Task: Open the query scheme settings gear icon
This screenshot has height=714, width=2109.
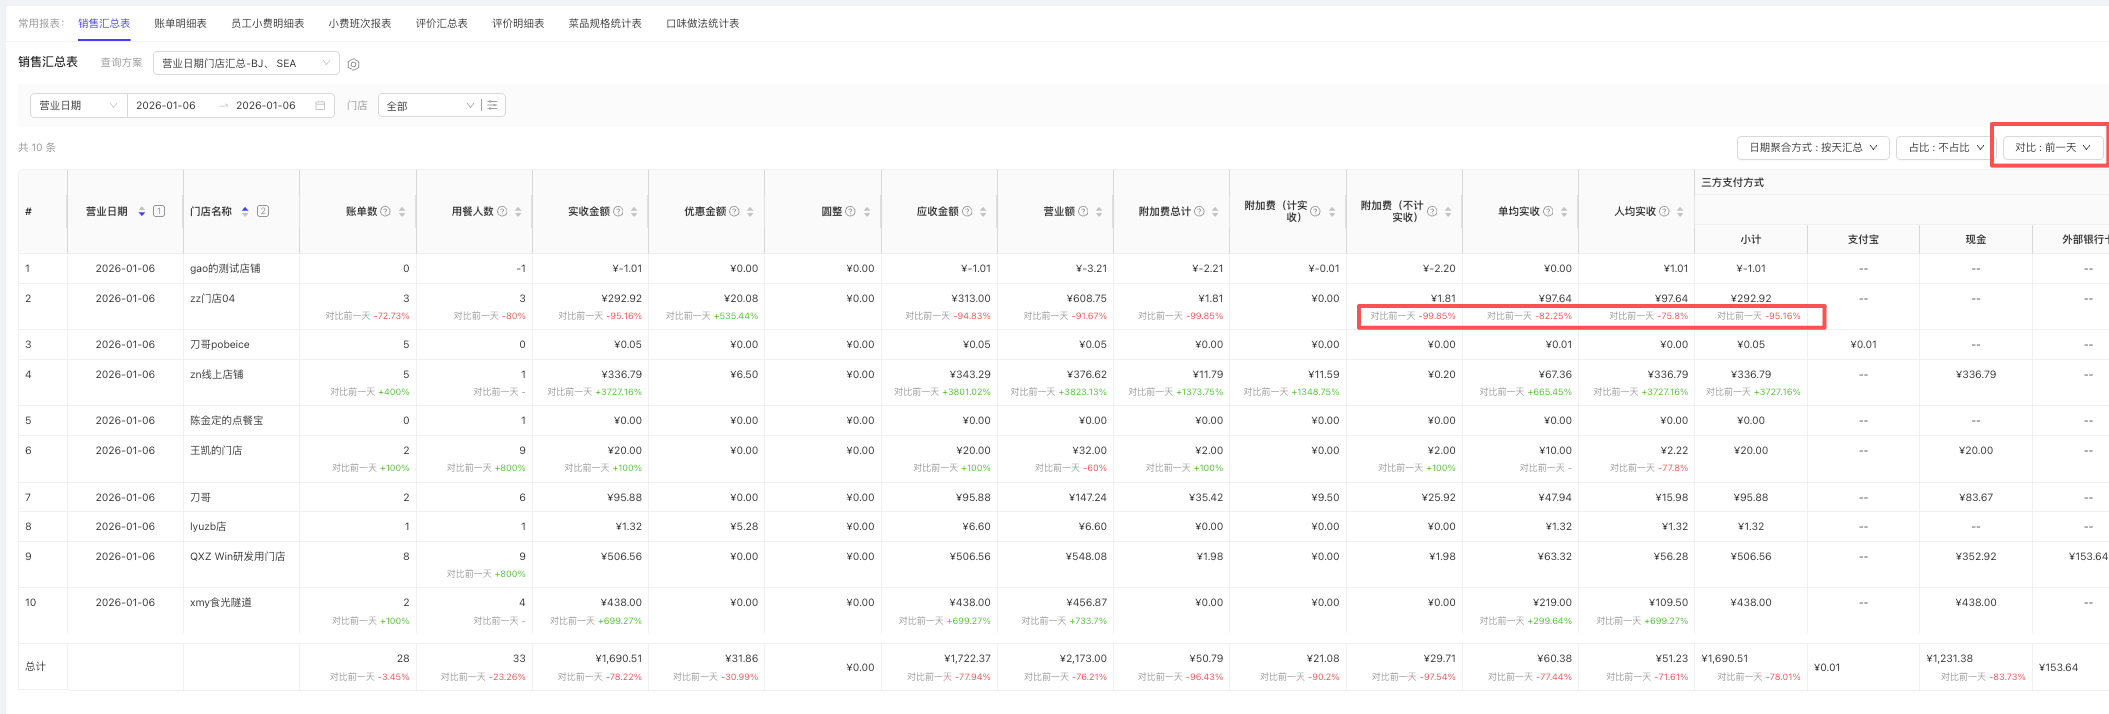Action: coord(353,64)
